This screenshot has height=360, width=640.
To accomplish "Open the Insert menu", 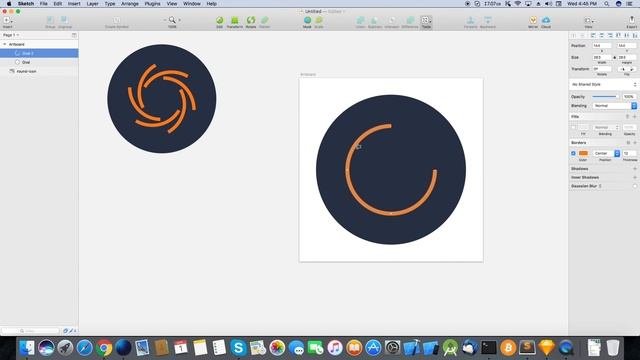I will [74, 4].
